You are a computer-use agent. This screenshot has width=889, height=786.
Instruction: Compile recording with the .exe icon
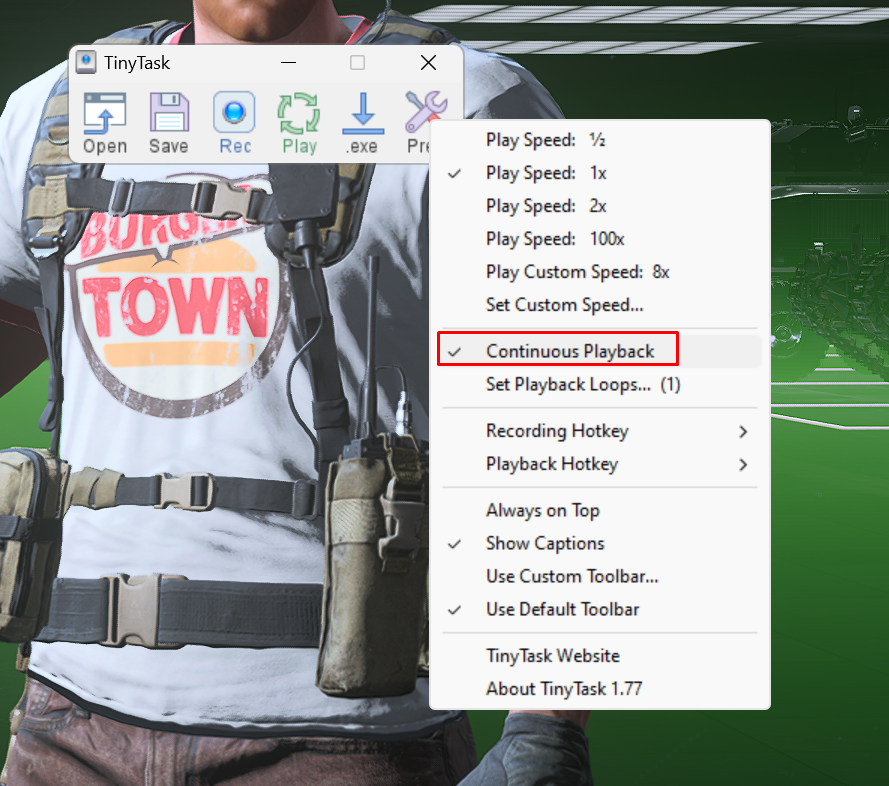pos(363,123)
